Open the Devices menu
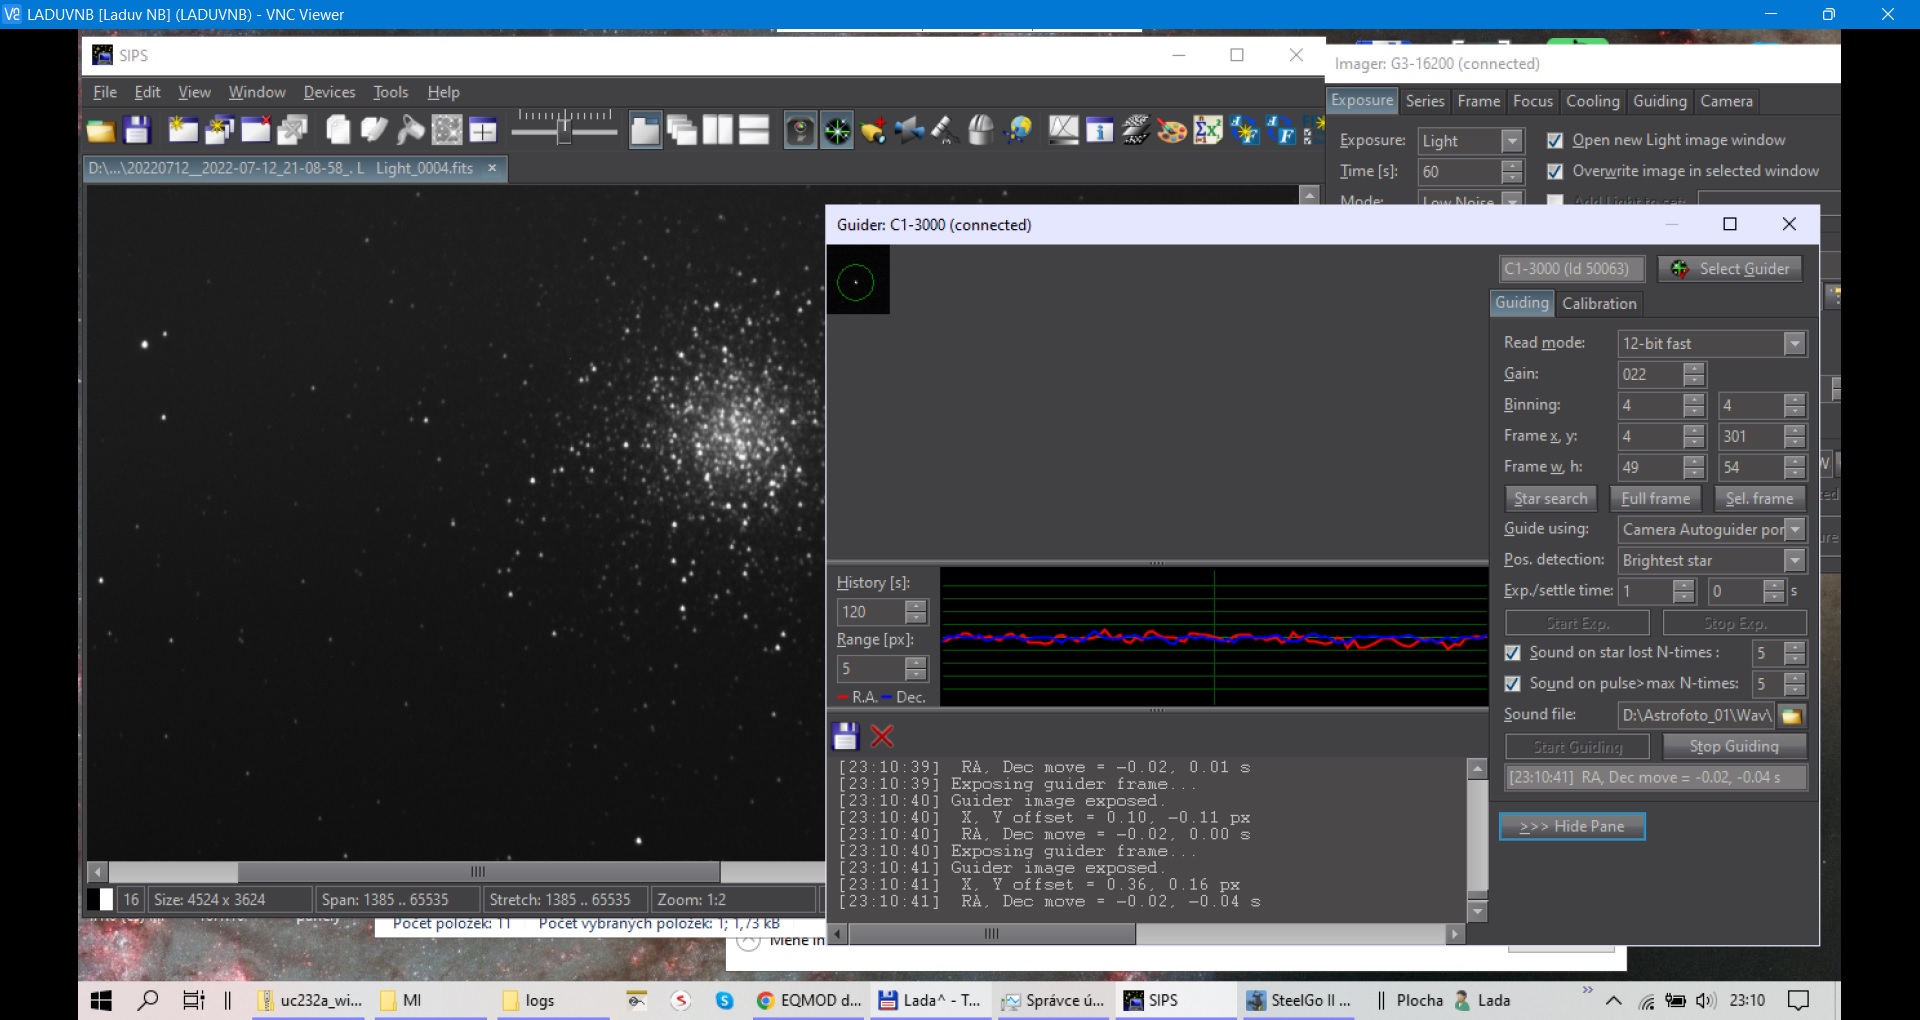The width and height of the screenshot is (1920, 1020). [x=329, y=92]
